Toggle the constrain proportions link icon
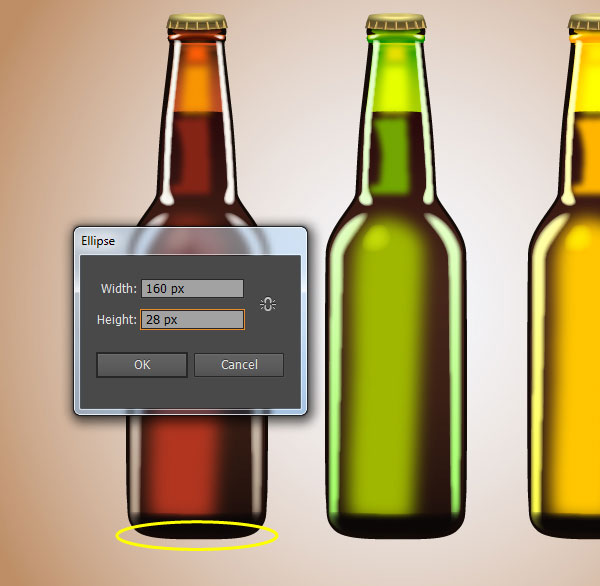Screen dimensions: 600x586 [268, 304]
